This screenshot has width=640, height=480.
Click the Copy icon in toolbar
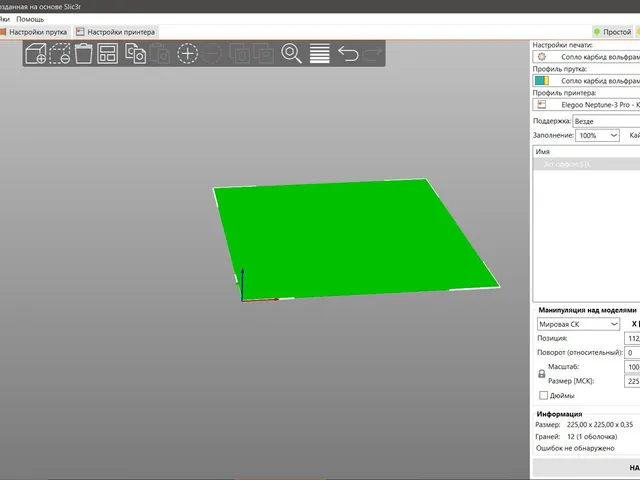(x=135, y=53)
